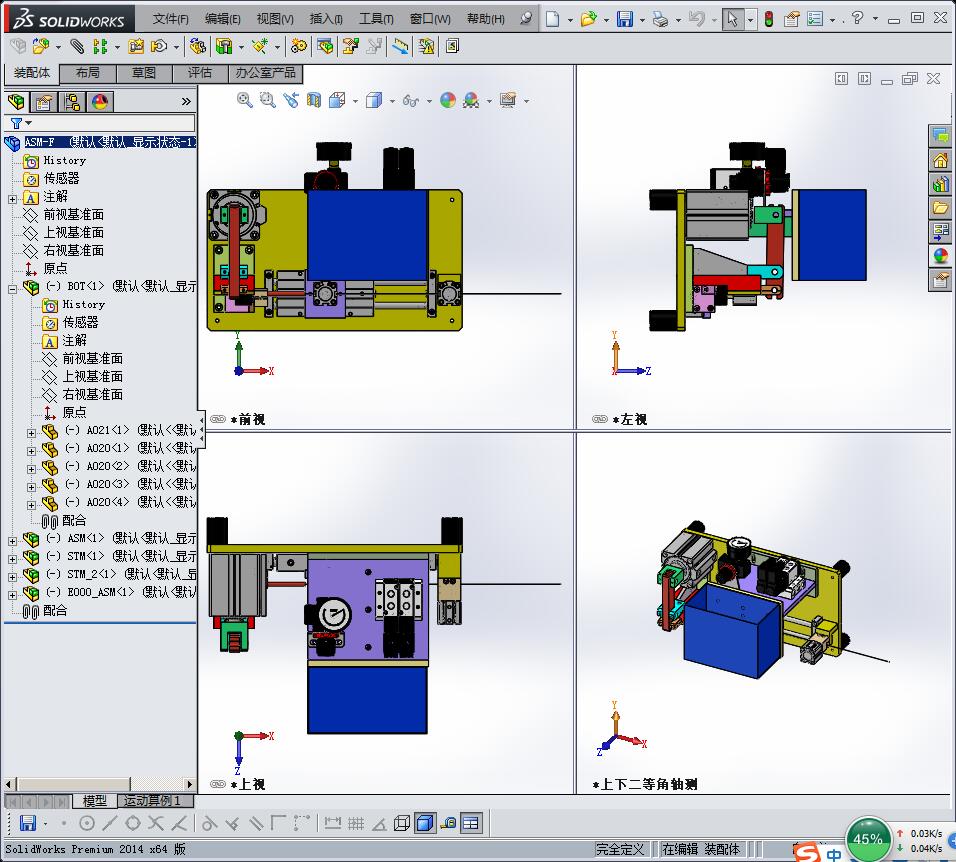Open the 工具(T) menu
This screenshot has width=956, height=862.
376,19
